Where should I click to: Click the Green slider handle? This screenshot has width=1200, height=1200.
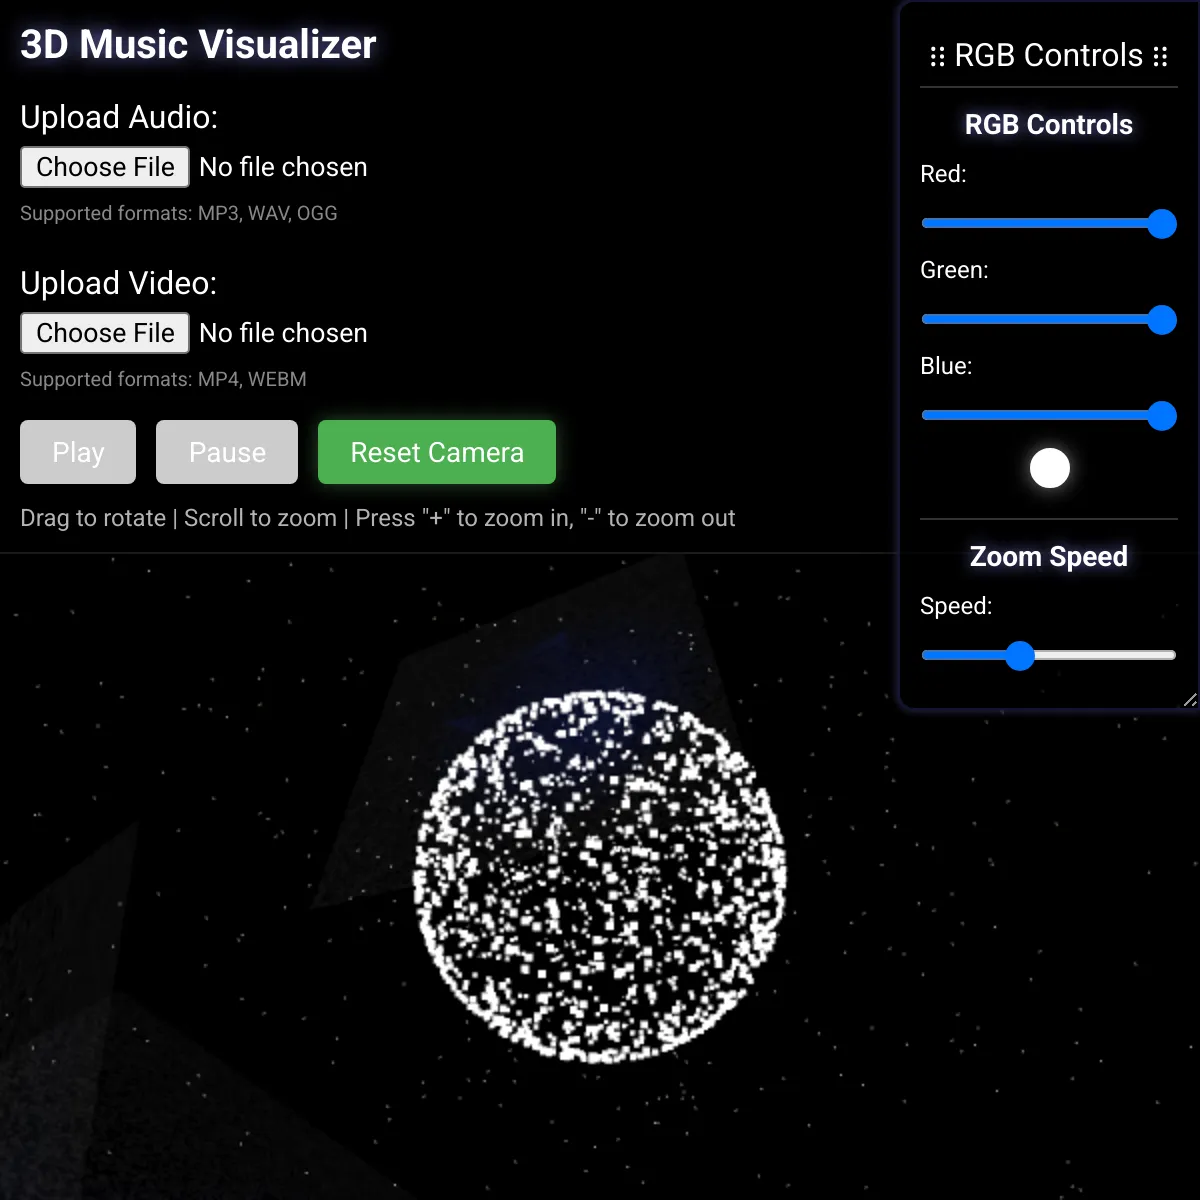1162,320
